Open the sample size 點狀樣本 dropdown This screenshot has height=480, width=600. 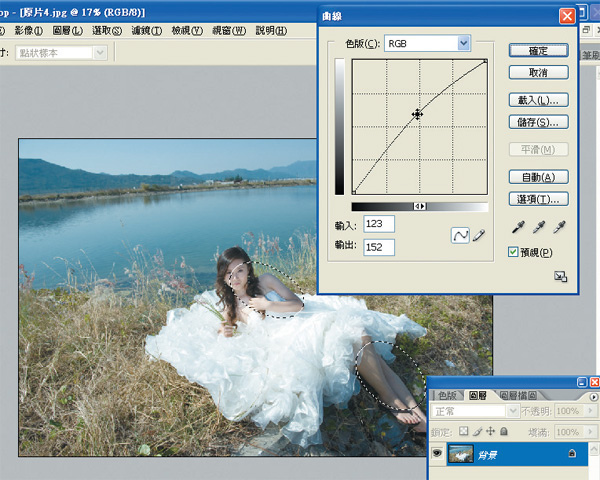click(x=100, y=53)
